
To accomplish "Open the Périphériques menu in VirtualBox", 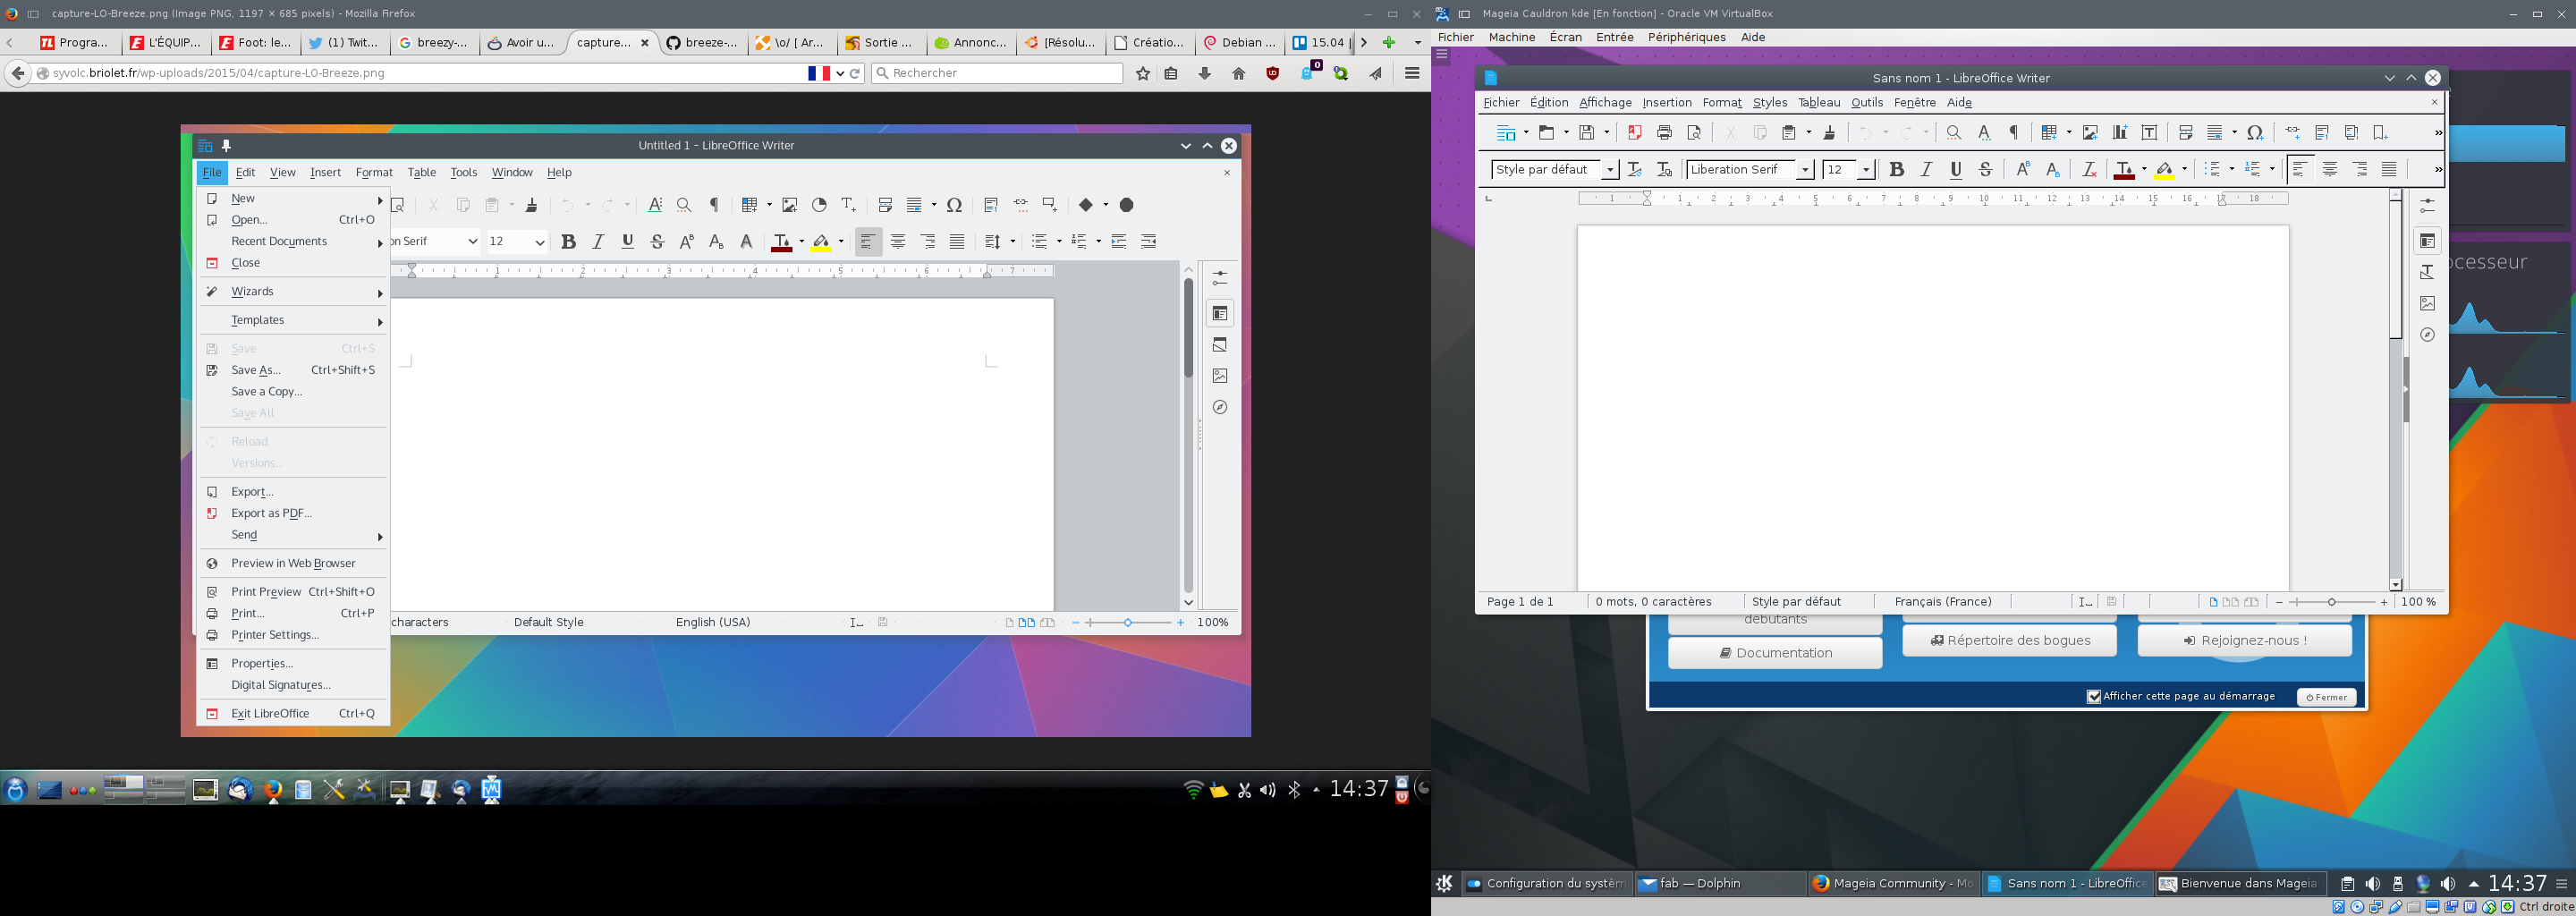I will tap(1687, 37).
